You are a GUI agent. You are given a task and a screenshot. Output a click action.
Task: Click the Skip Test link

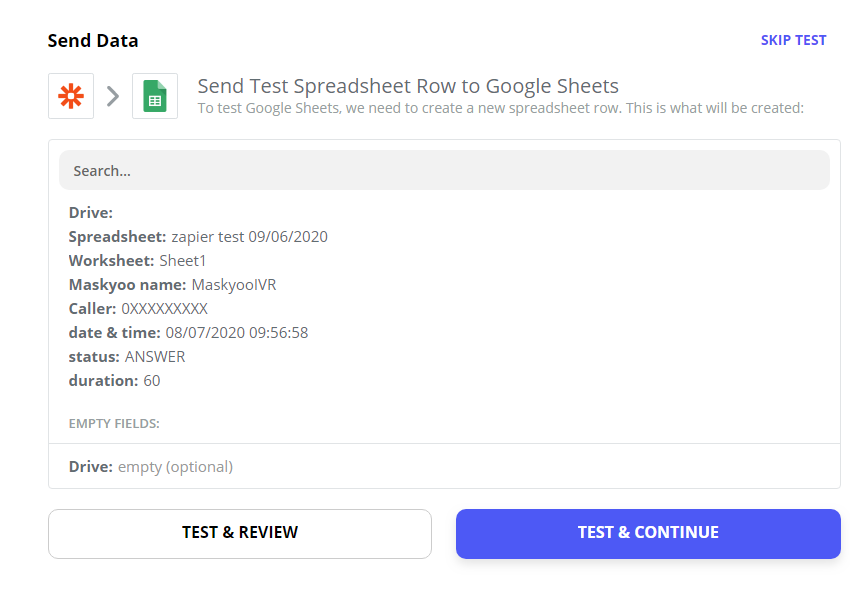click(793, 40)
